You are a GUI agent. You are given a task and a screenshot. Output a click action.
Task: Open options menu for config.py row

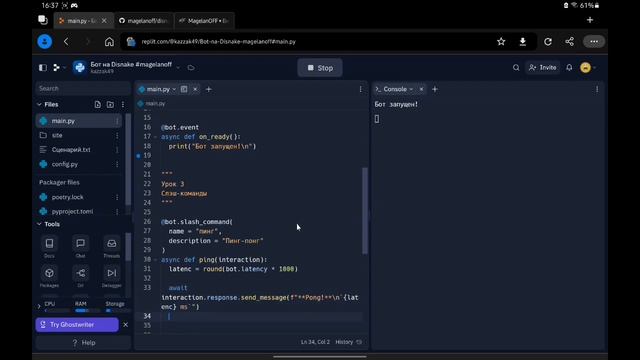(x=117, y=164)
